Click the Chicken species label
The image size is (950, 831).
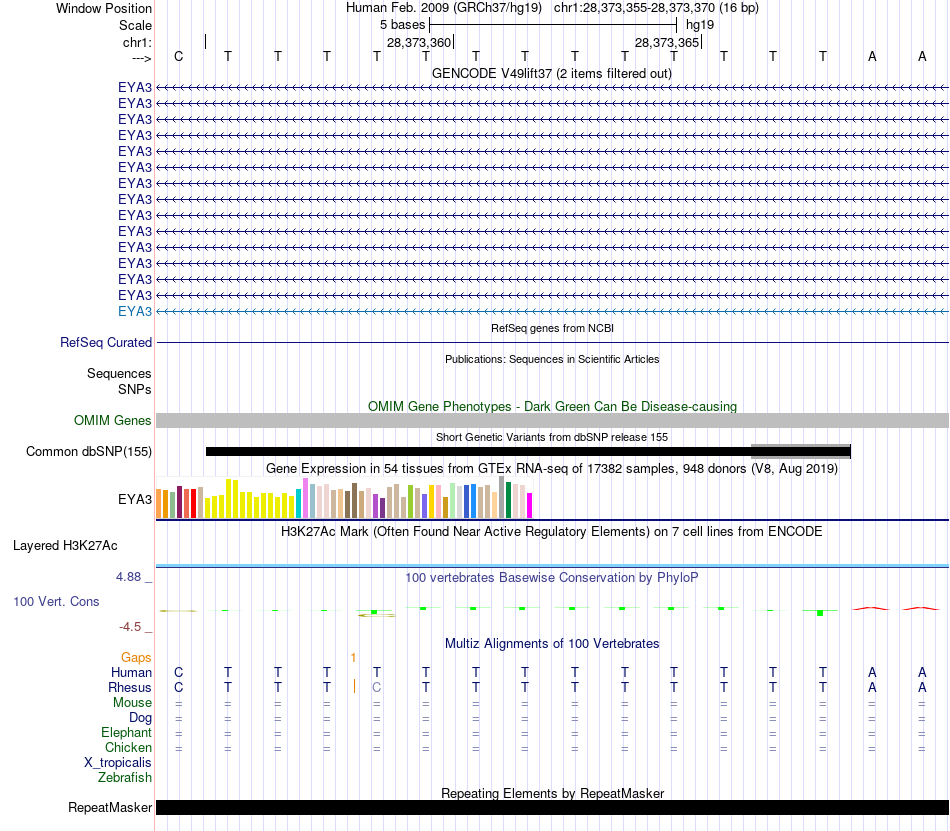[x=128, y=747]
